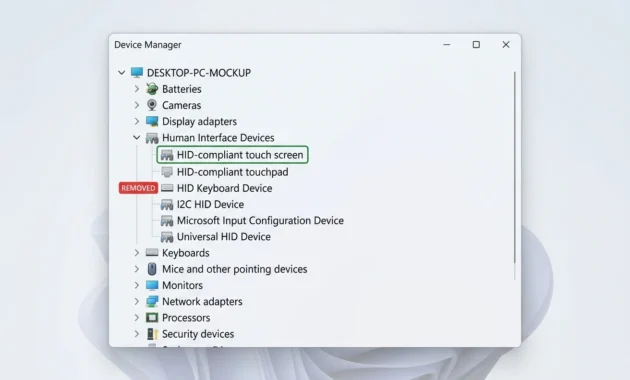Screen dimensions: 630x380
Task: Select the Display adapters label
Action: pyautogui.click(x=199, y=122)
